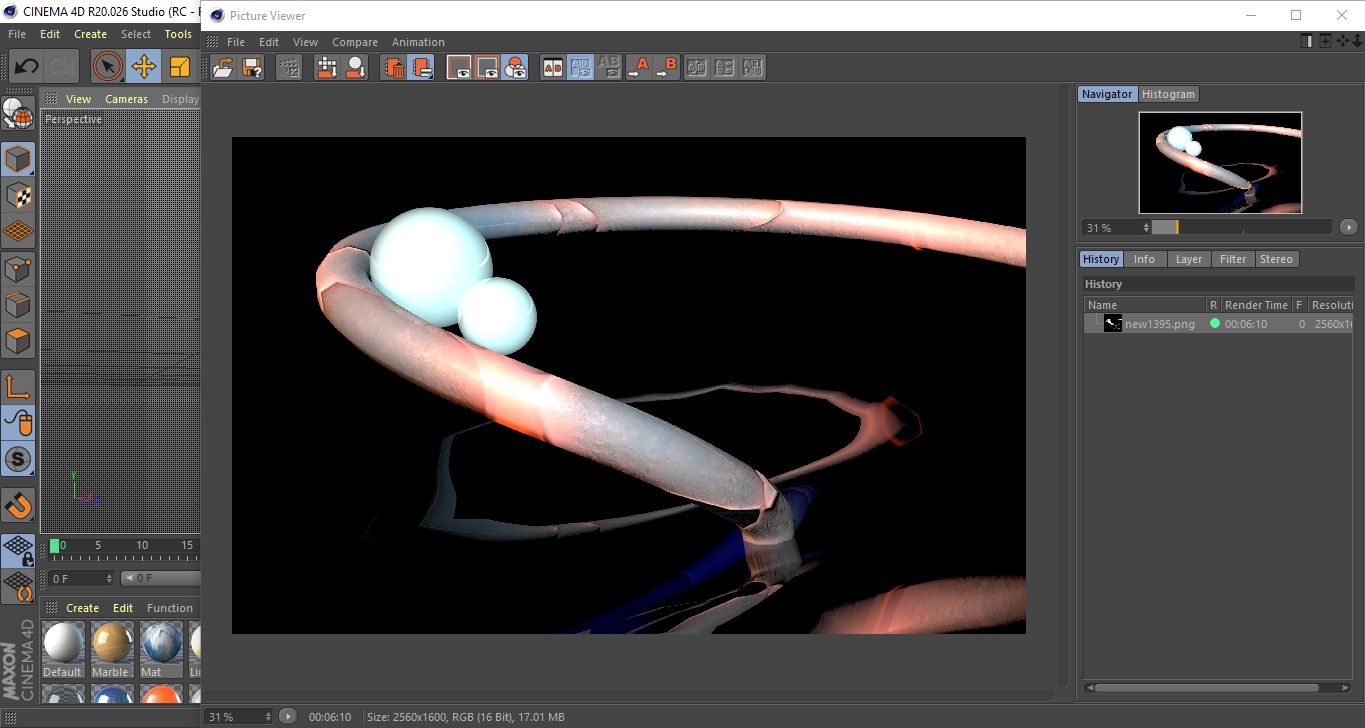
Task: Click the Navigator zoom slider
Action: click(x=1242, y=228)
